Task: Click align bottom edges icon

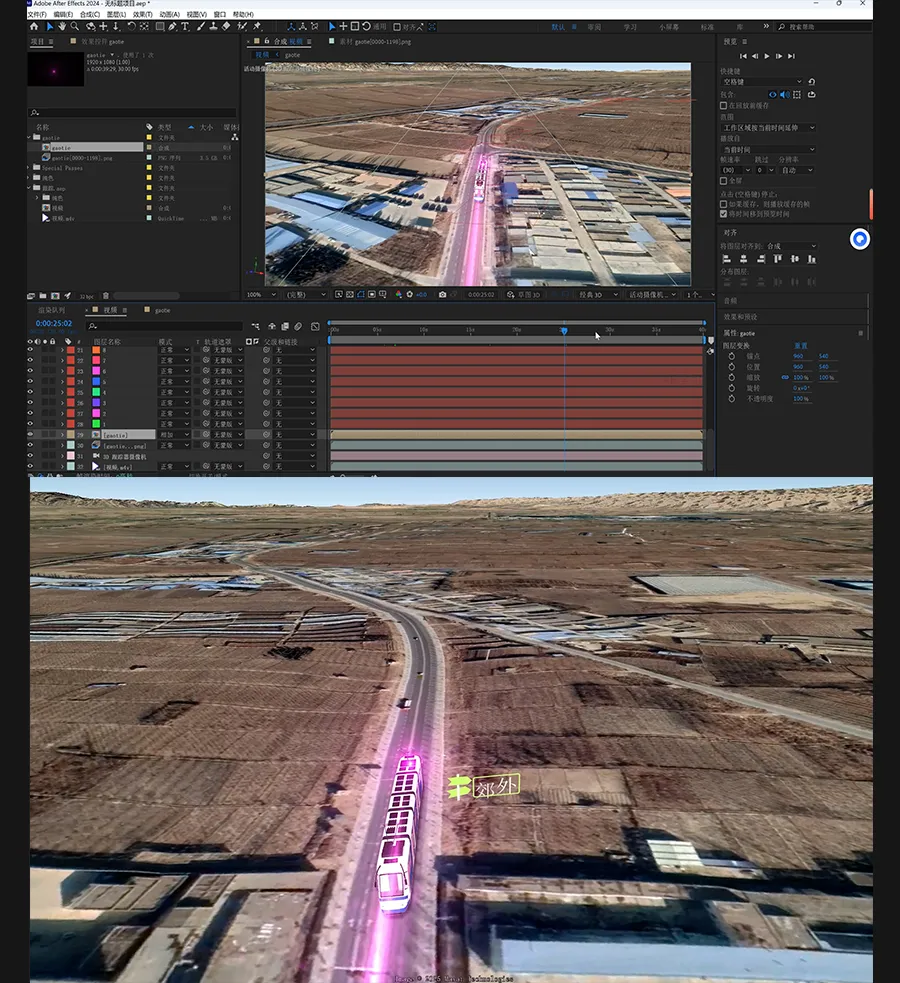Action: tap(812, 259)
